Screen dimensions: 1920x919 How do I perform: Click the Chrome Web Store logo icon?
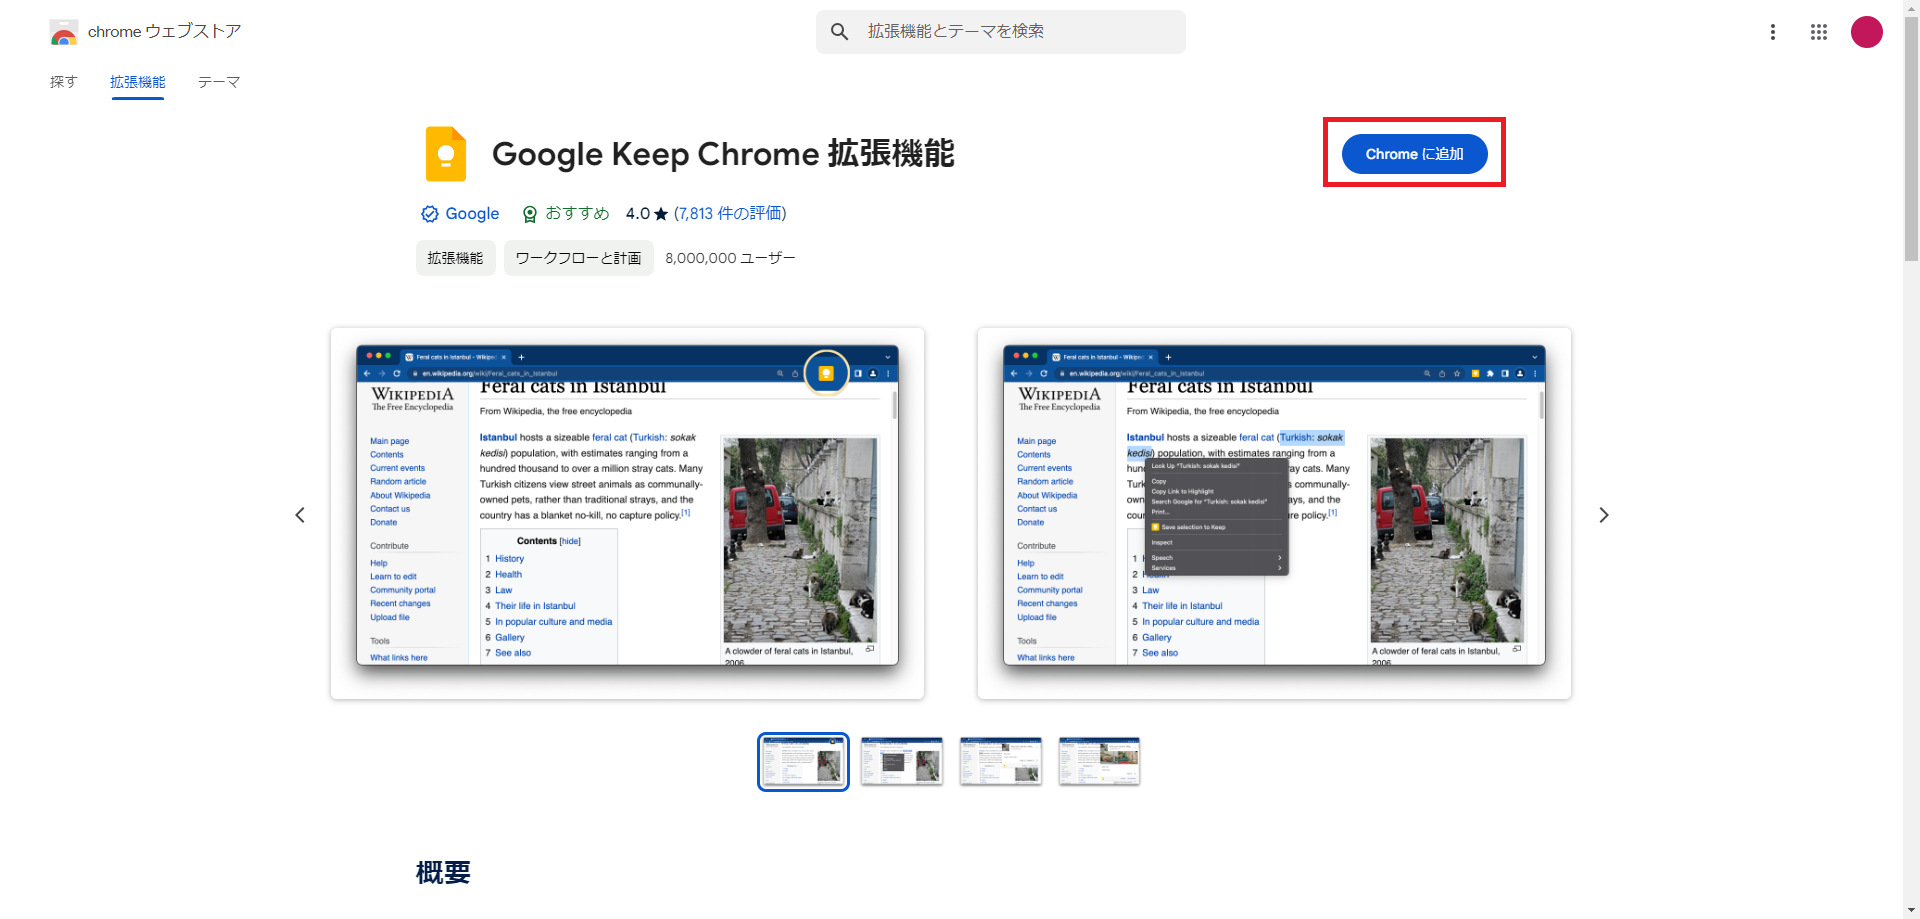tap(64, 32)
